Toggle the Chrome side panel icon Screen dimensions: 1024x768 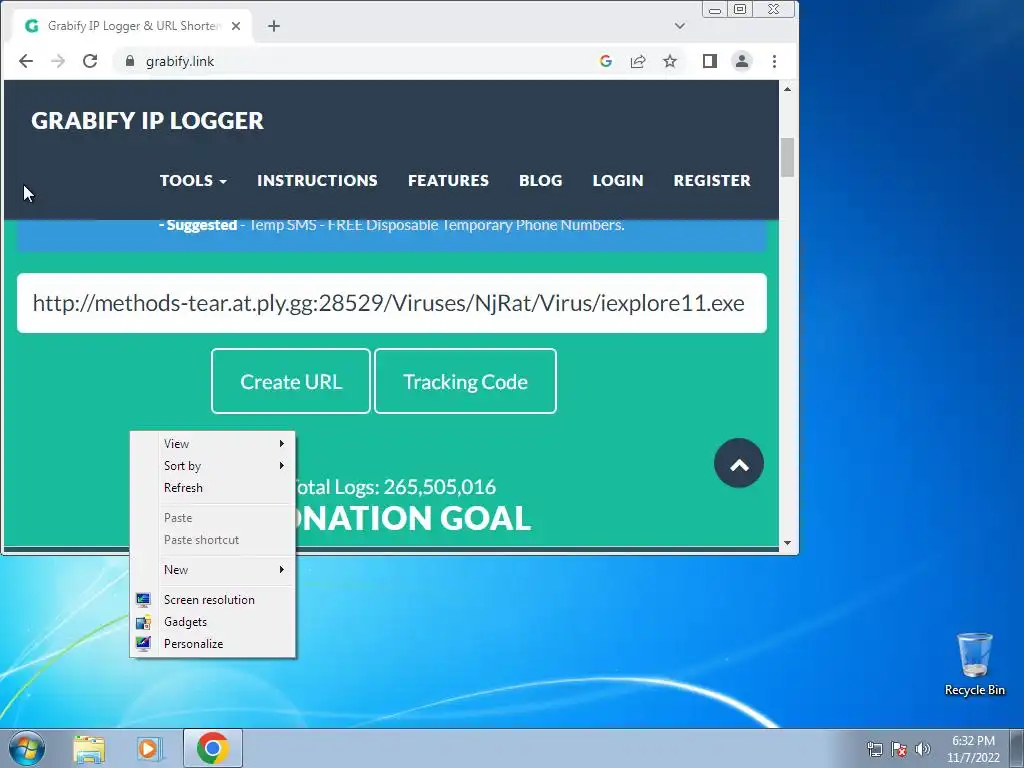710,61
